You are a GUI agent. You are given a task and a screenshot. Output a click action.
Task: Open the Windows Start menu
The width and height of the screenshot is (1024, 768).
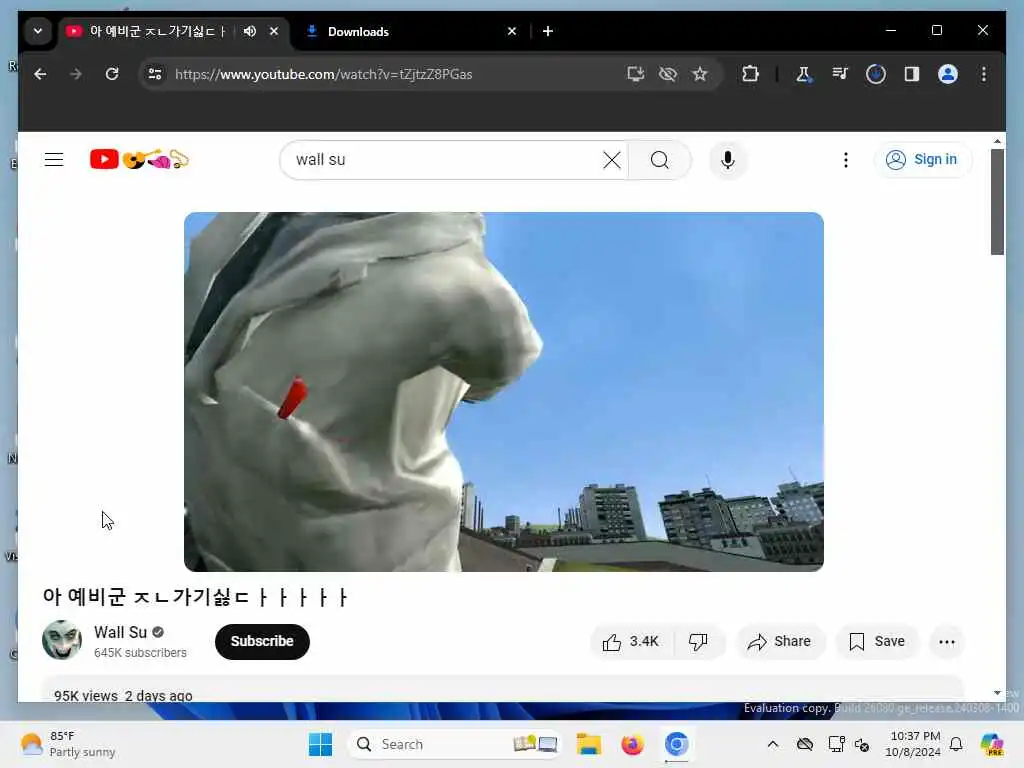pos(321,744)
